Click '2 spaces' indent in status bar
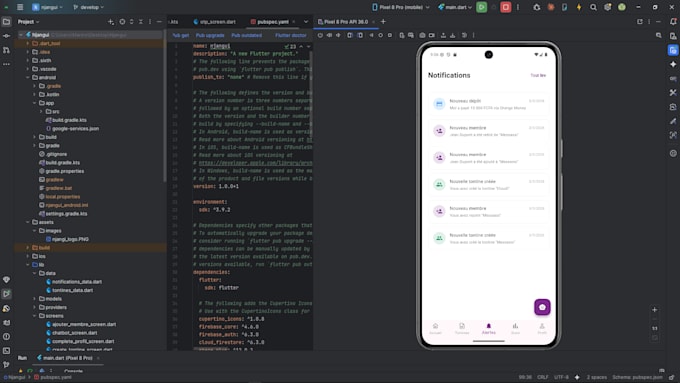Viewport: 680px width, 383px height. pos(597,377)
